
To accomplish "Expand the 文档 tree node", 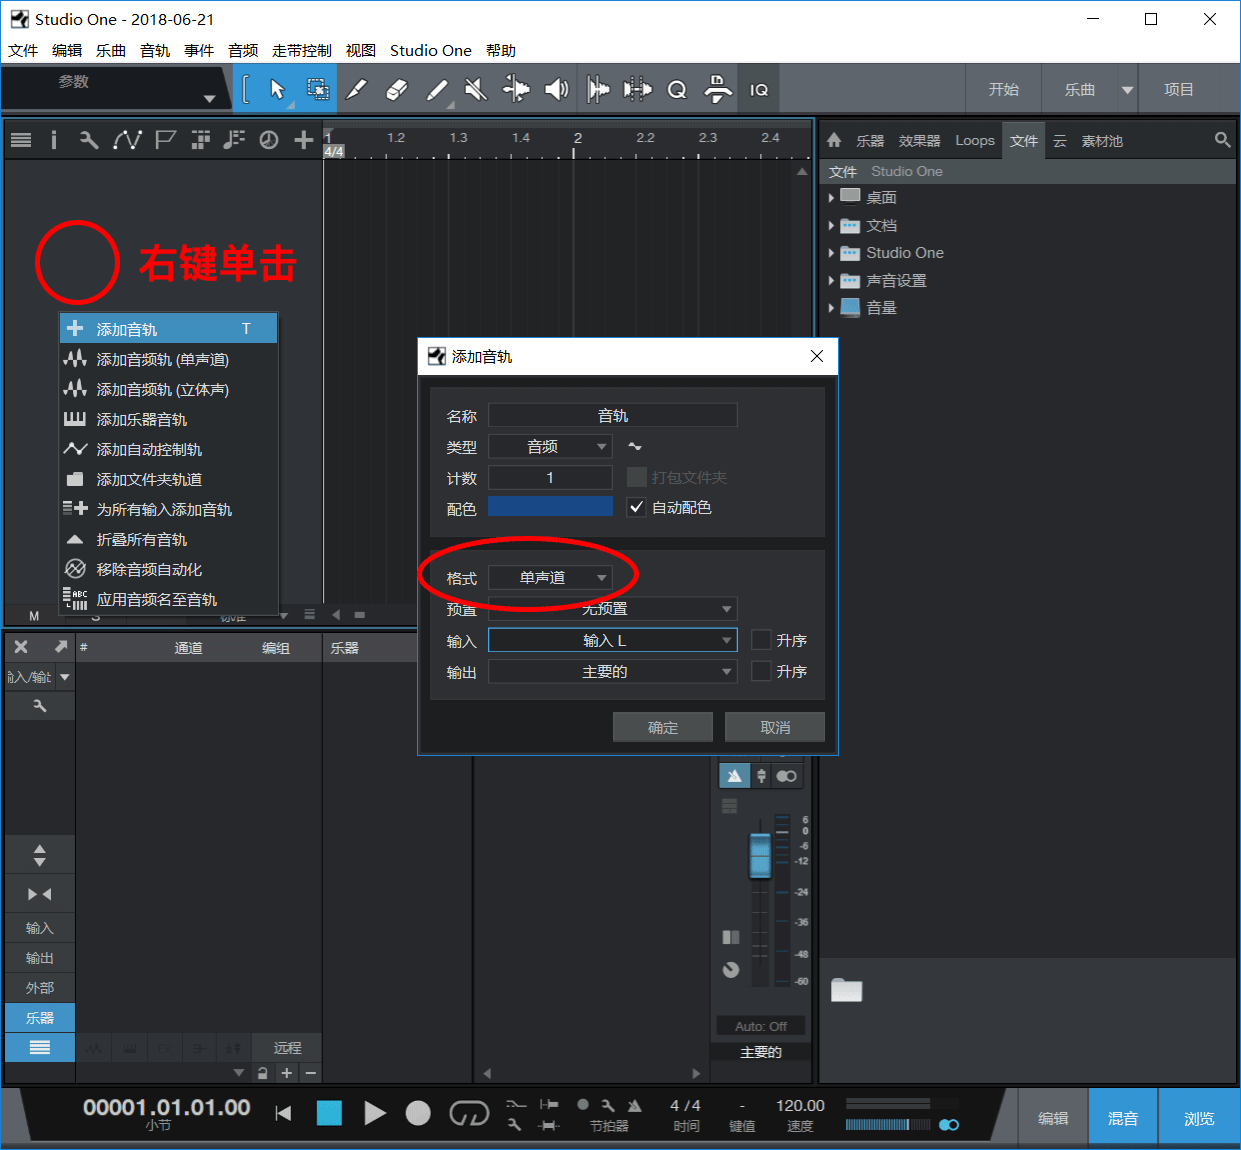I will tap(831, 226).
